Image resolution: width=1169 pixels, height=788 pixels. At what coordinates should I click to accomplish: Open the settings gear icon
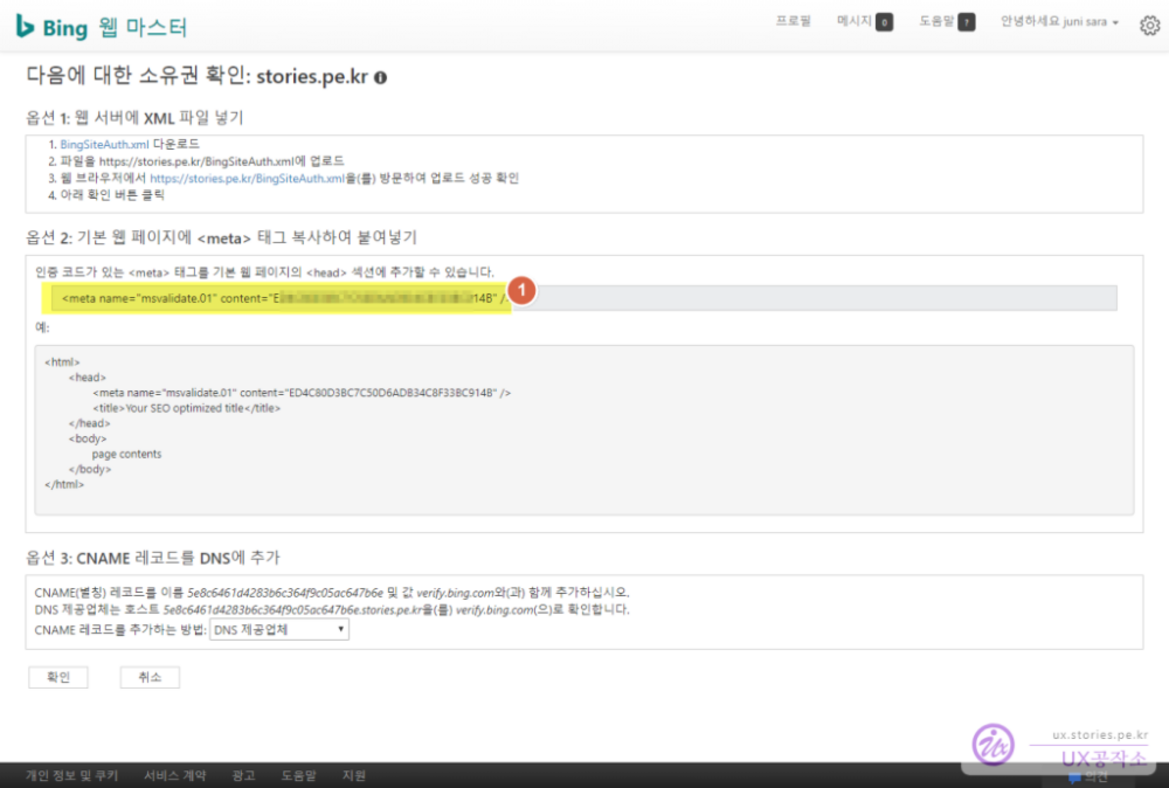coord(1149,25)
